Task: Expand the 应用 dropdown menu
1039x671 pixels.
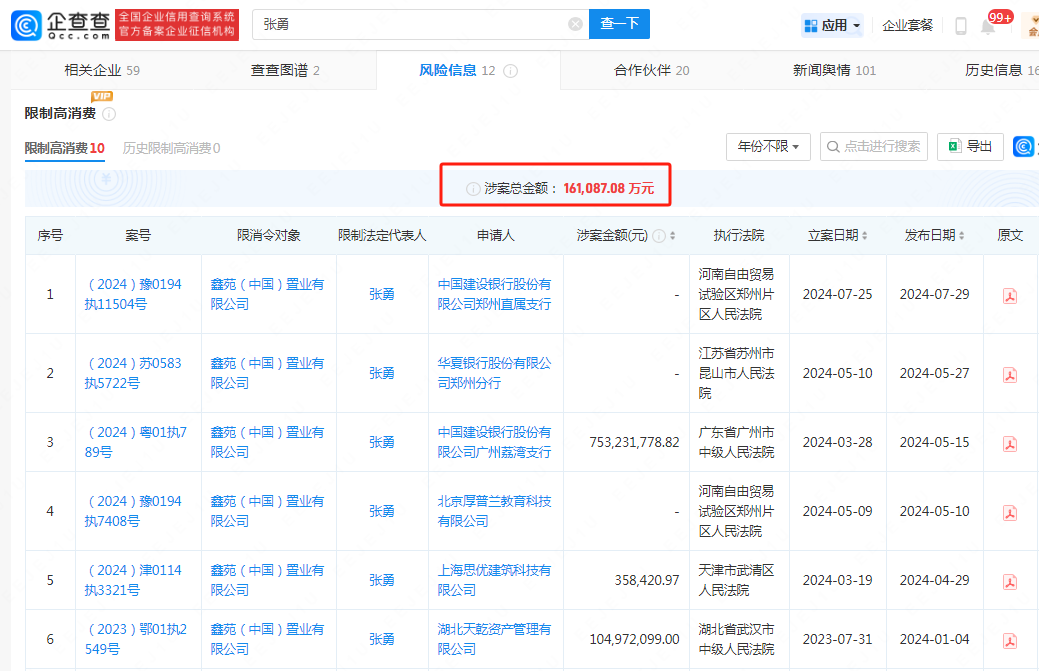Action: [832, 25]
